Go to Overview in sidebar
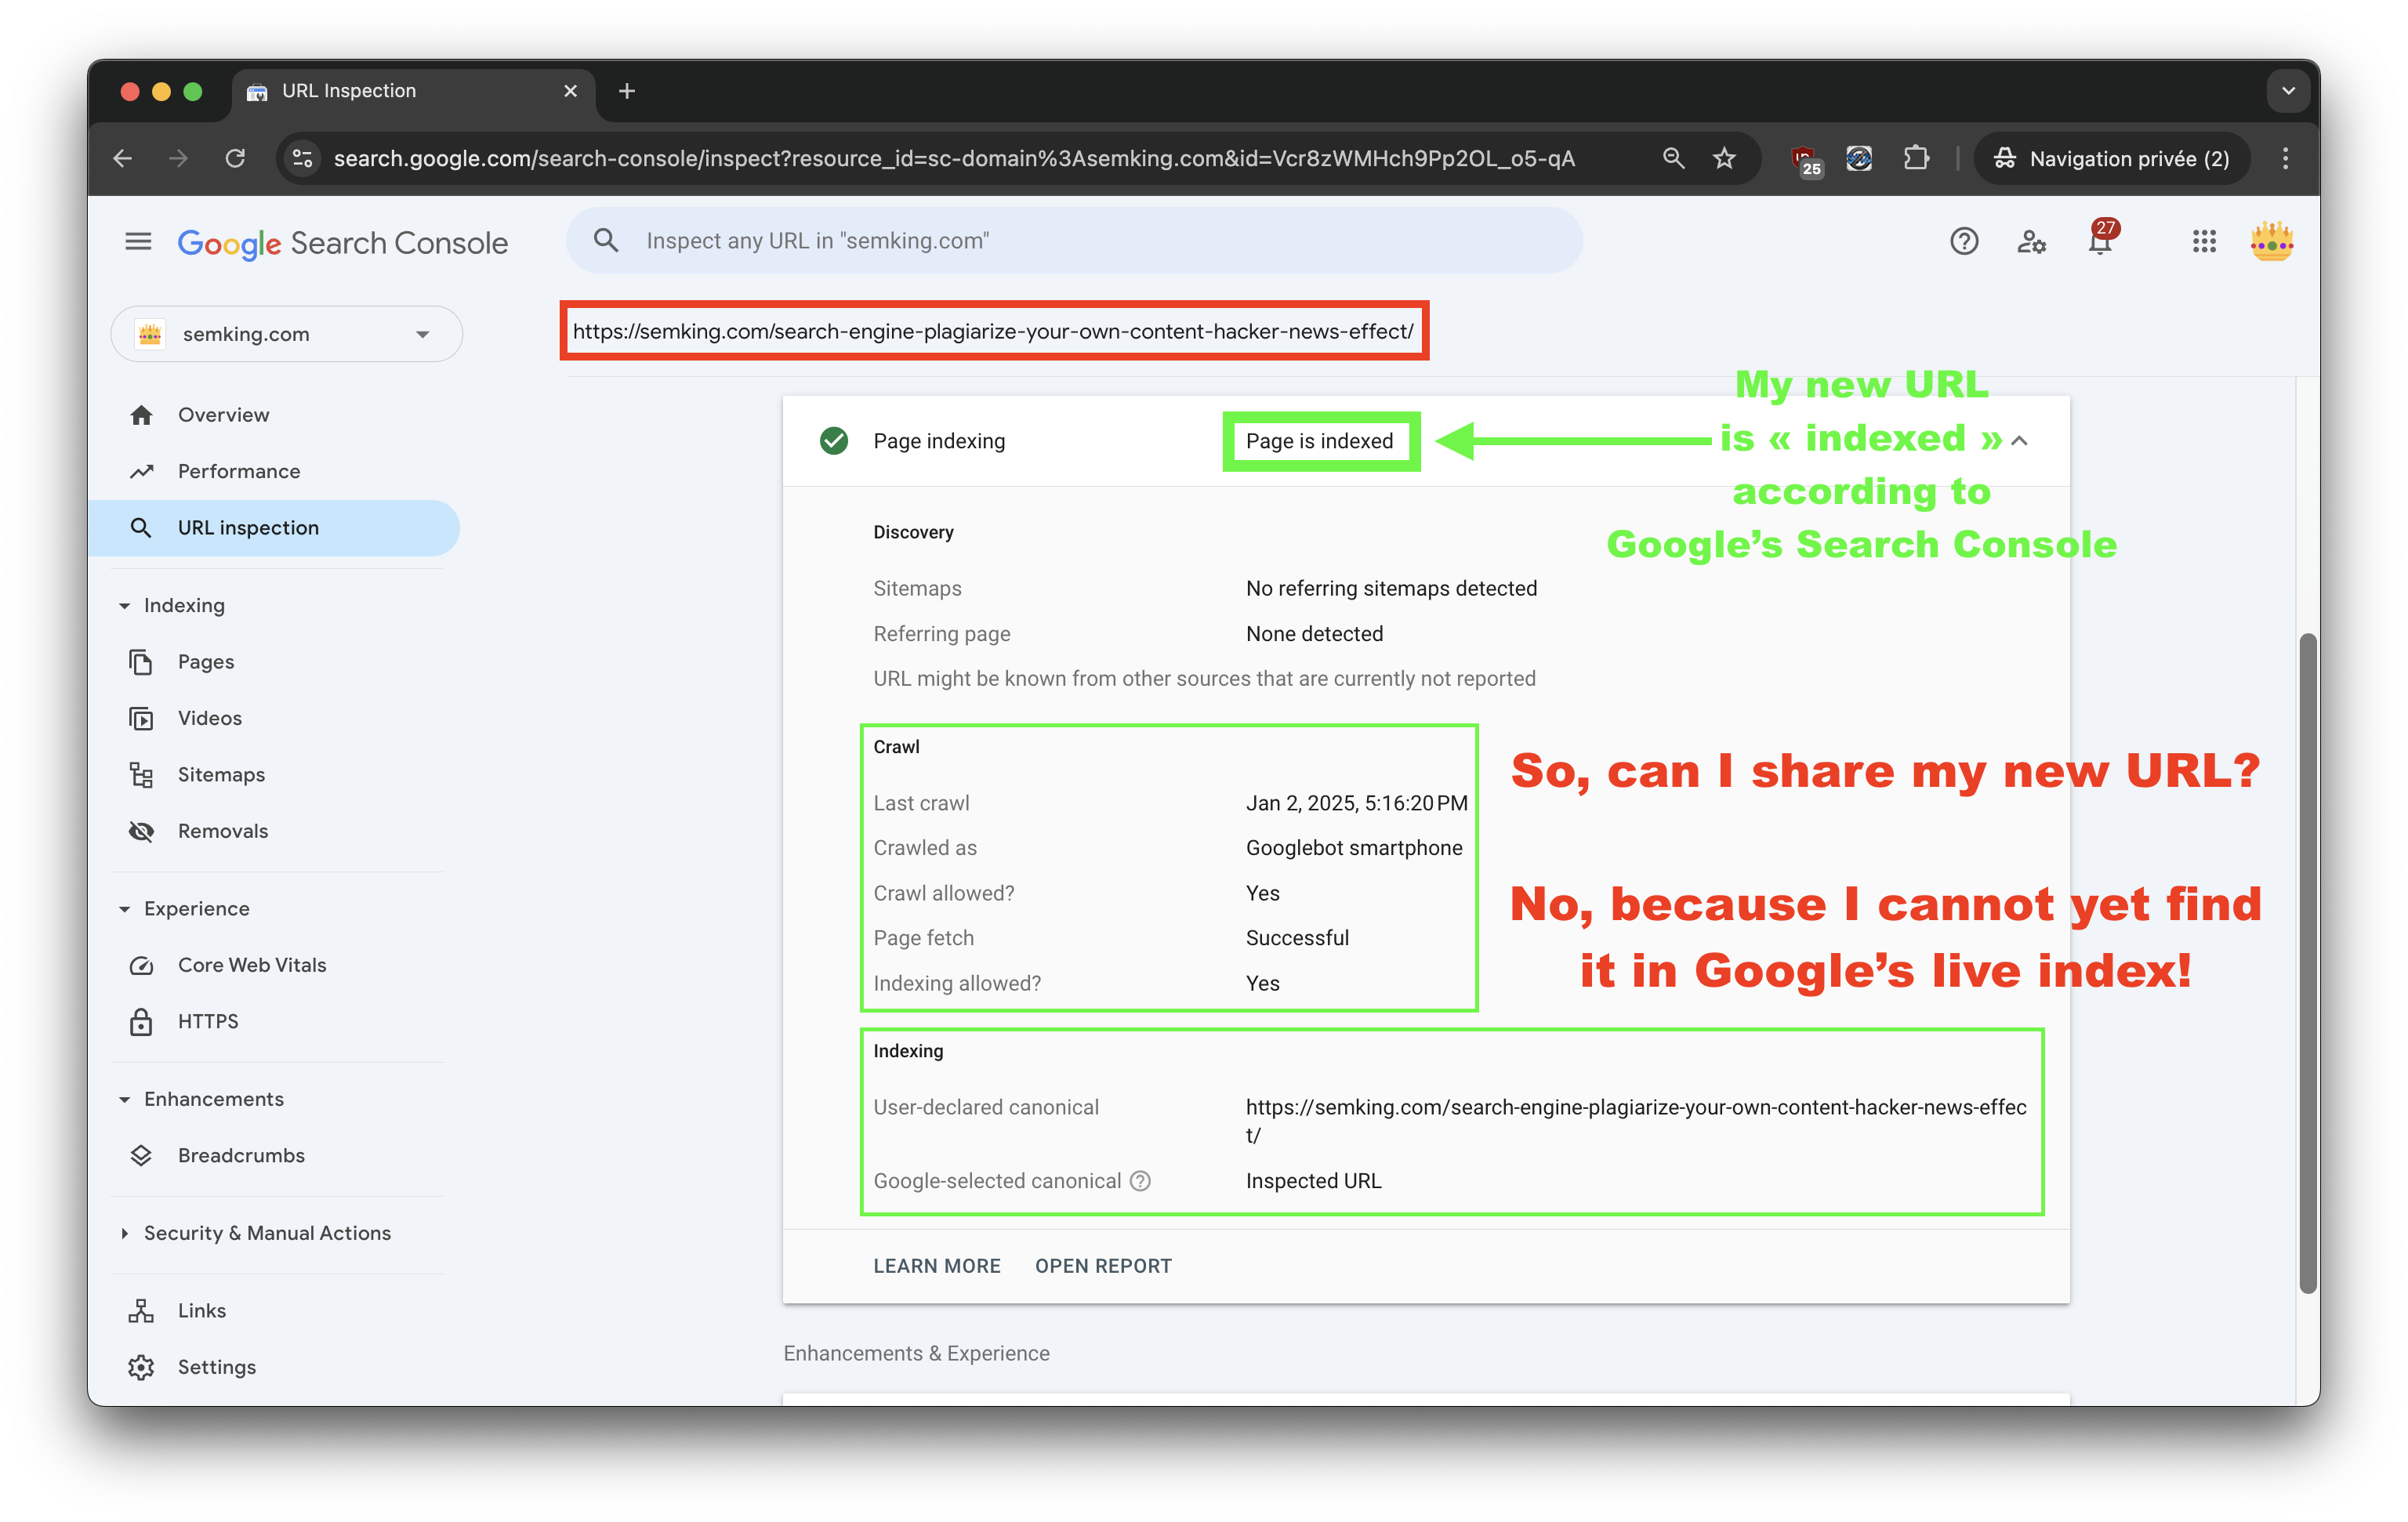 click(274, 415)
